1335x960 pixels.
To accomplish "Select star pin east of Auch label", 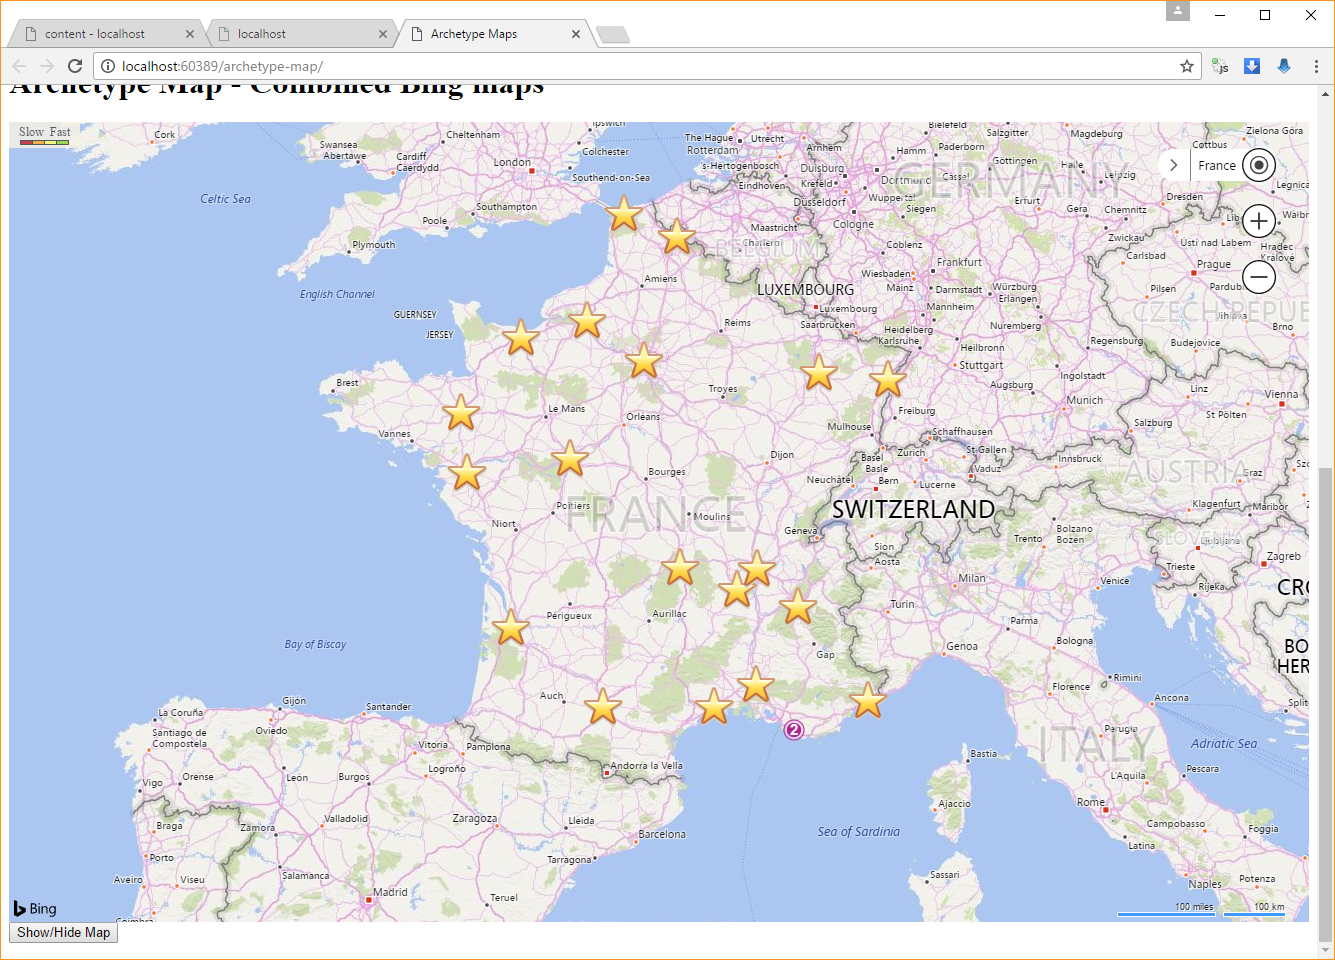I will 603,706.
